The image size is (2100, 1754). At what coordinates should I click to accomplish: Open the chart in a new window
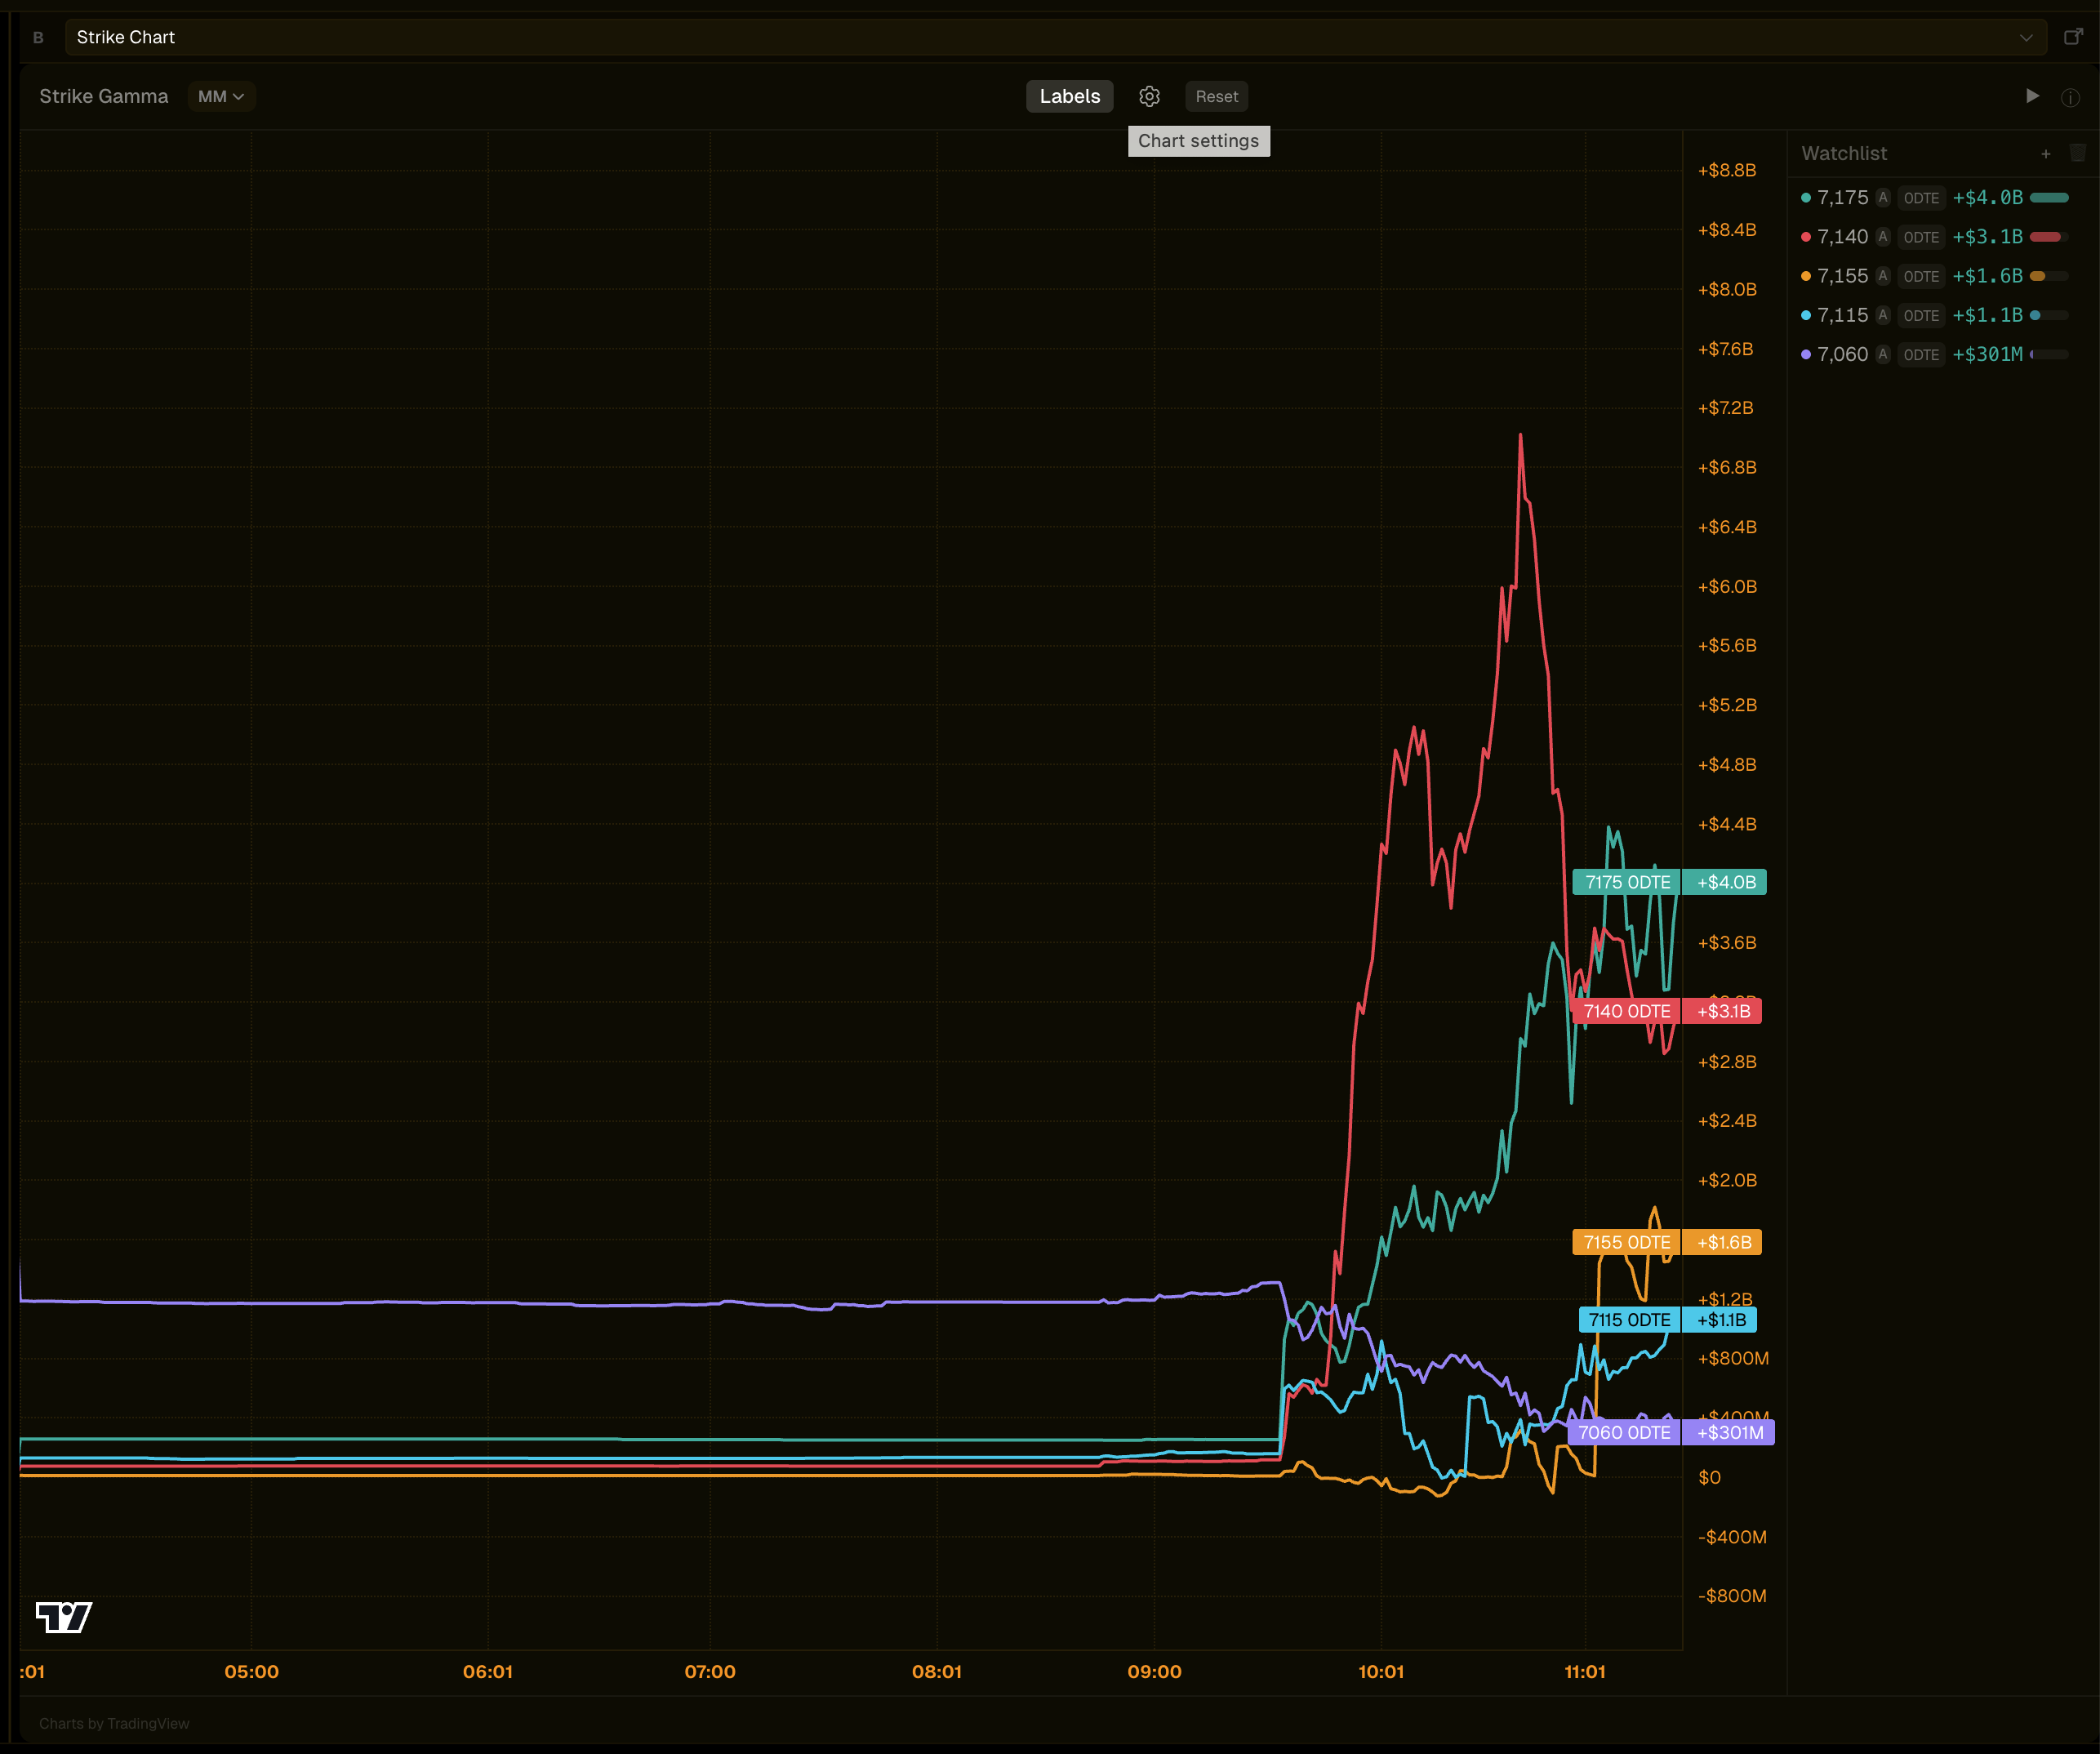point(2073,37)
